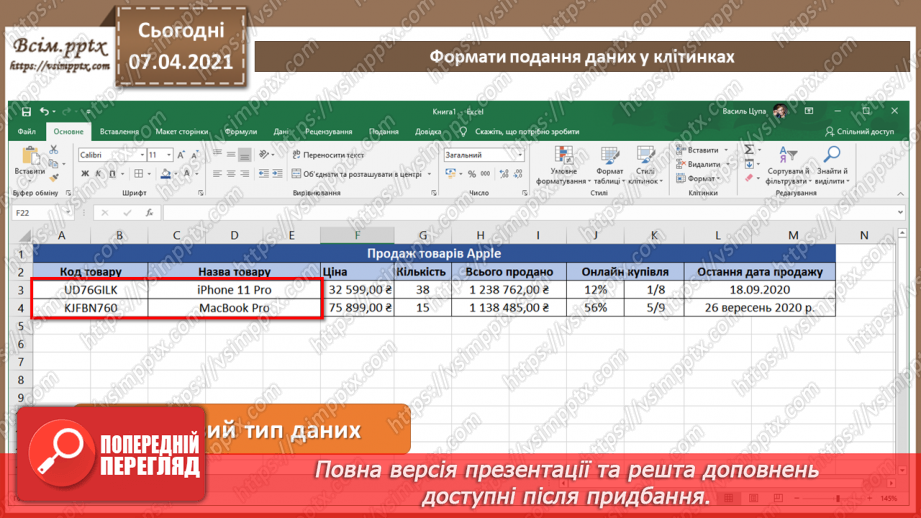This screenshot has width=921, height=518.
Task: Click Об'єднати та розташувати в центрі
Action: pyautogui.click(x=357, y=174)
